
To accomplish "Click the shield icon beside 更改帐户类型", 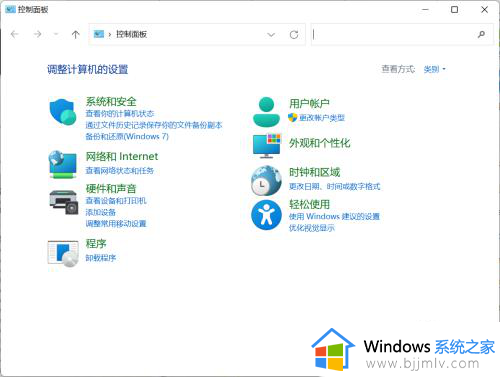I will click(x=292, y=117).
